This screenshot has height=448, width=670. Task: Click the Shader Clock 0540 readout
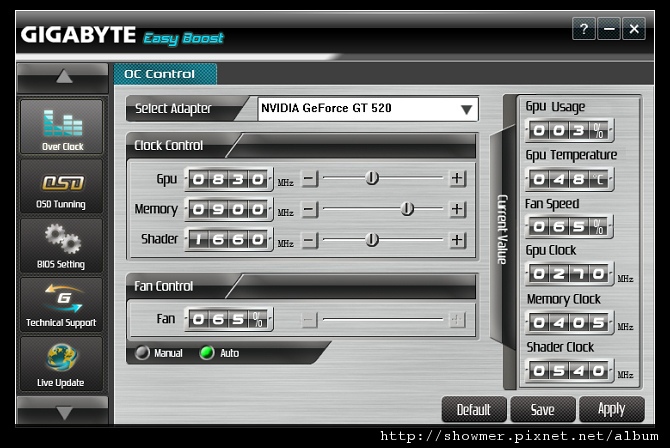click(x=569, y=370)
